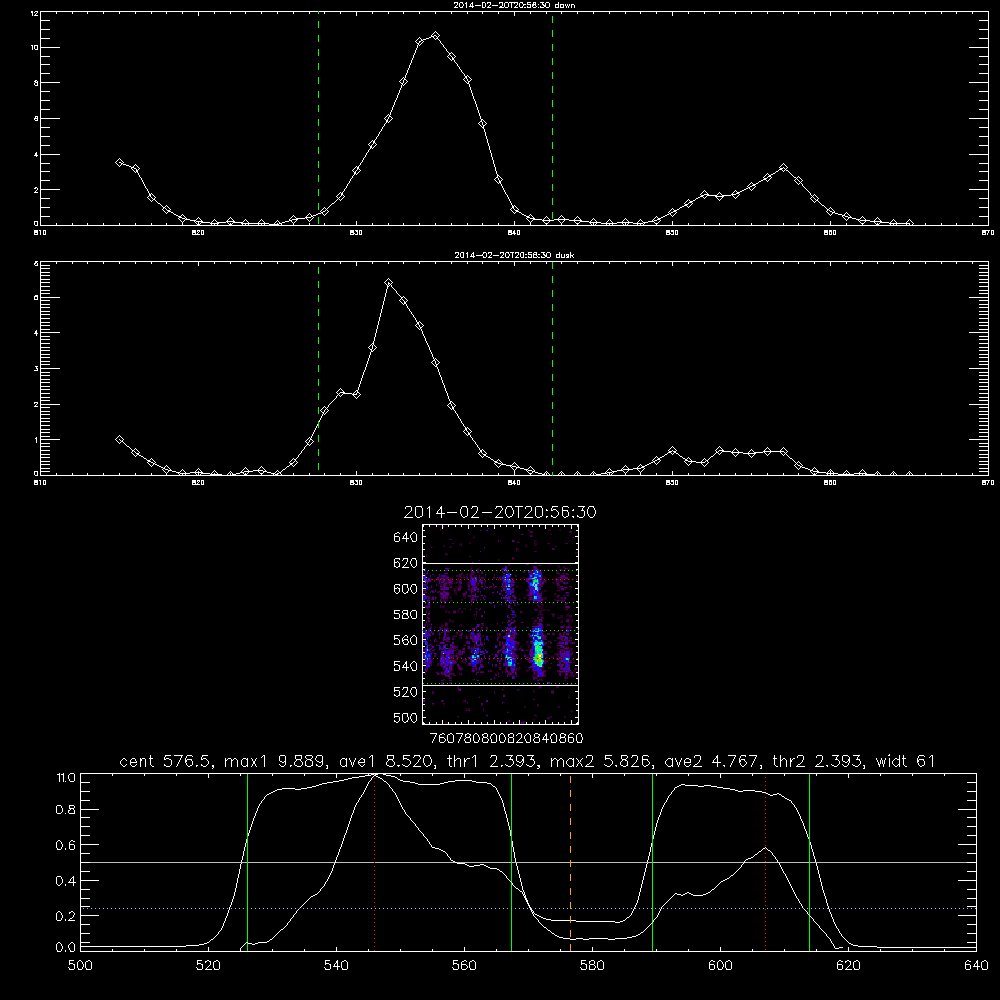Click the heatmap title '2014-02-20T20:56:30'

pyautogui.click(x=500, y=512)
